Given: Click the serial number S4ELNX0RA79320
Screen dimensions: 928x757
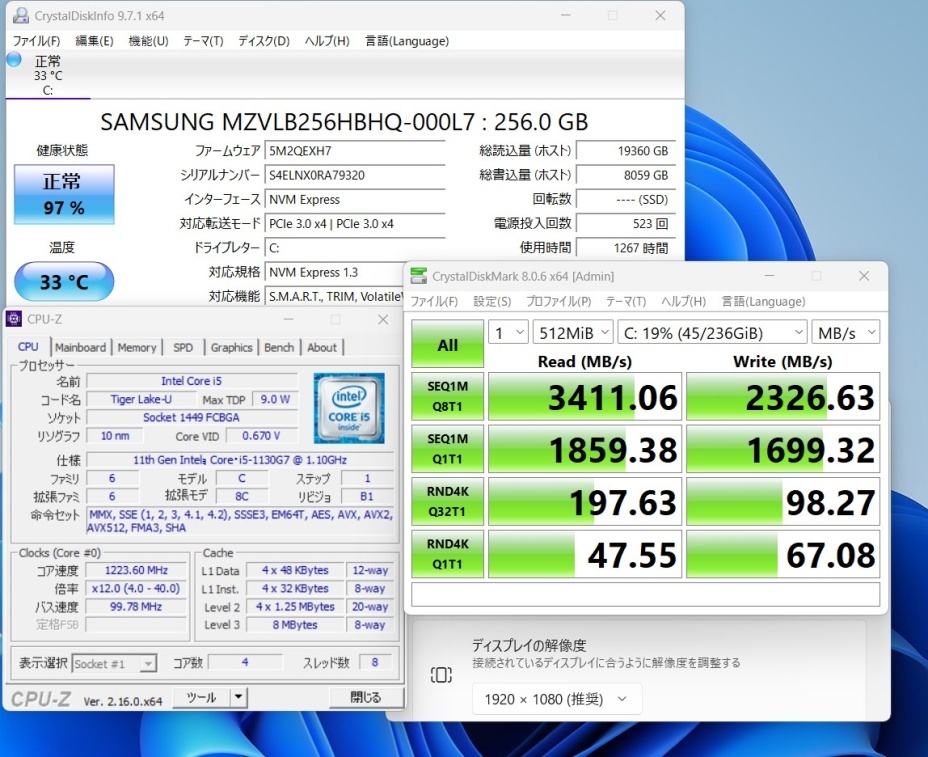Looking at the screenshot, I should (x=355, y=175).
